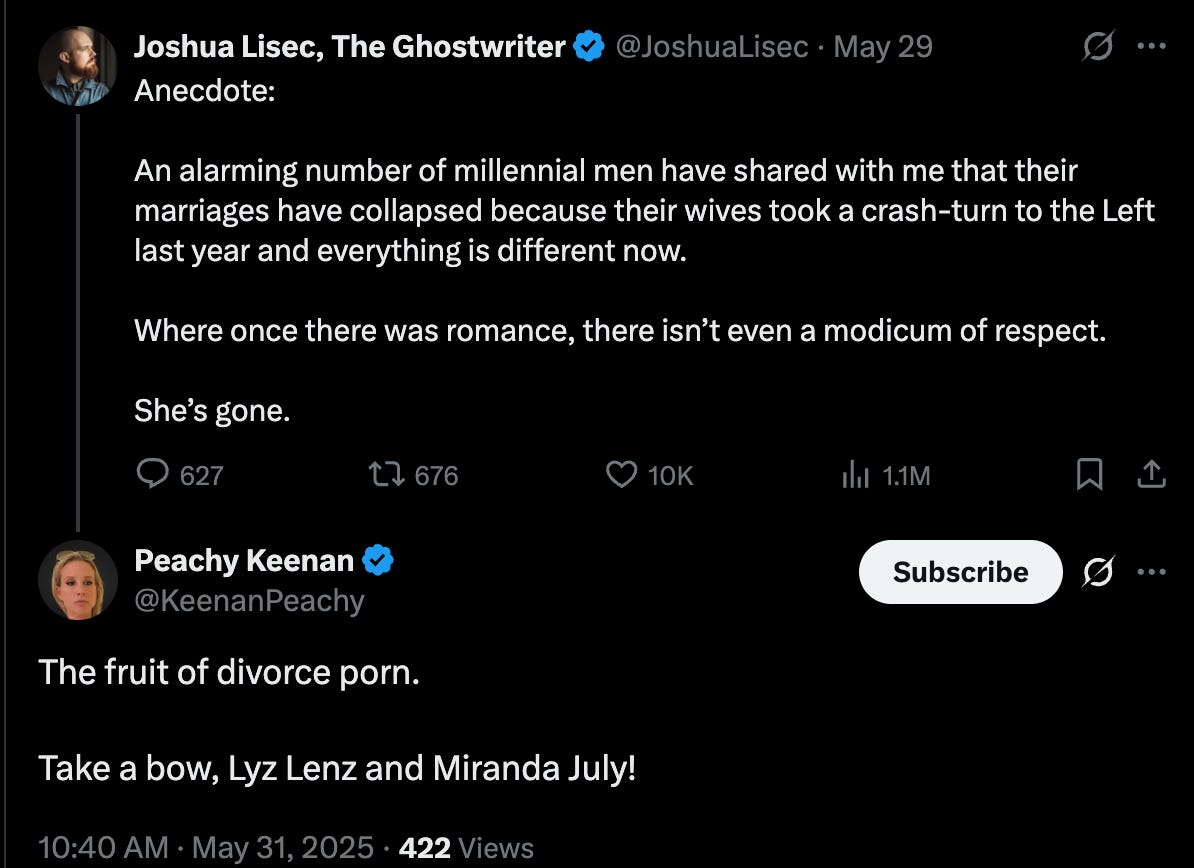Open the May 29 post timestamp
1194x868 pixels.
(x=883, y=46)
